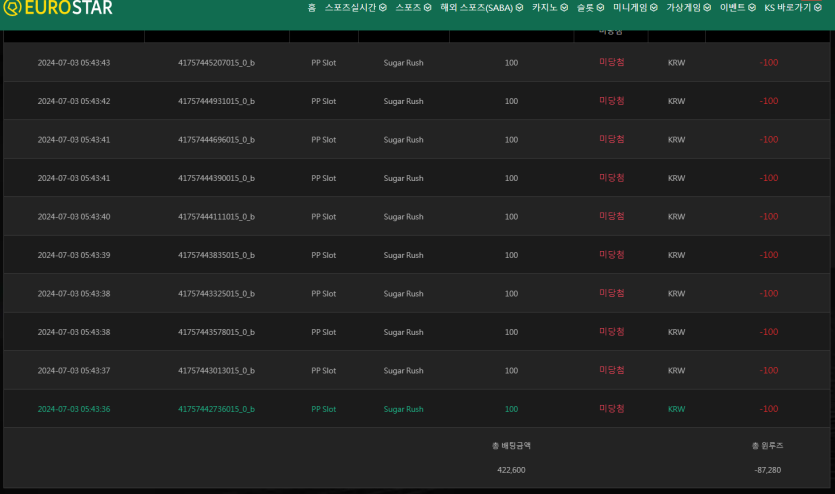Viewport: 835px width, 494px height.
Task: Click 미당첨 status in 05:43:42 row
Action: 611,101
